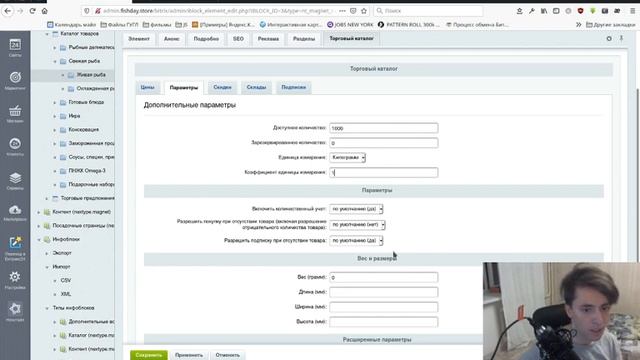The image size is (640, 360).
Task: Open the Настройки gear icon in sidebar
Action: tap(15, 280)
